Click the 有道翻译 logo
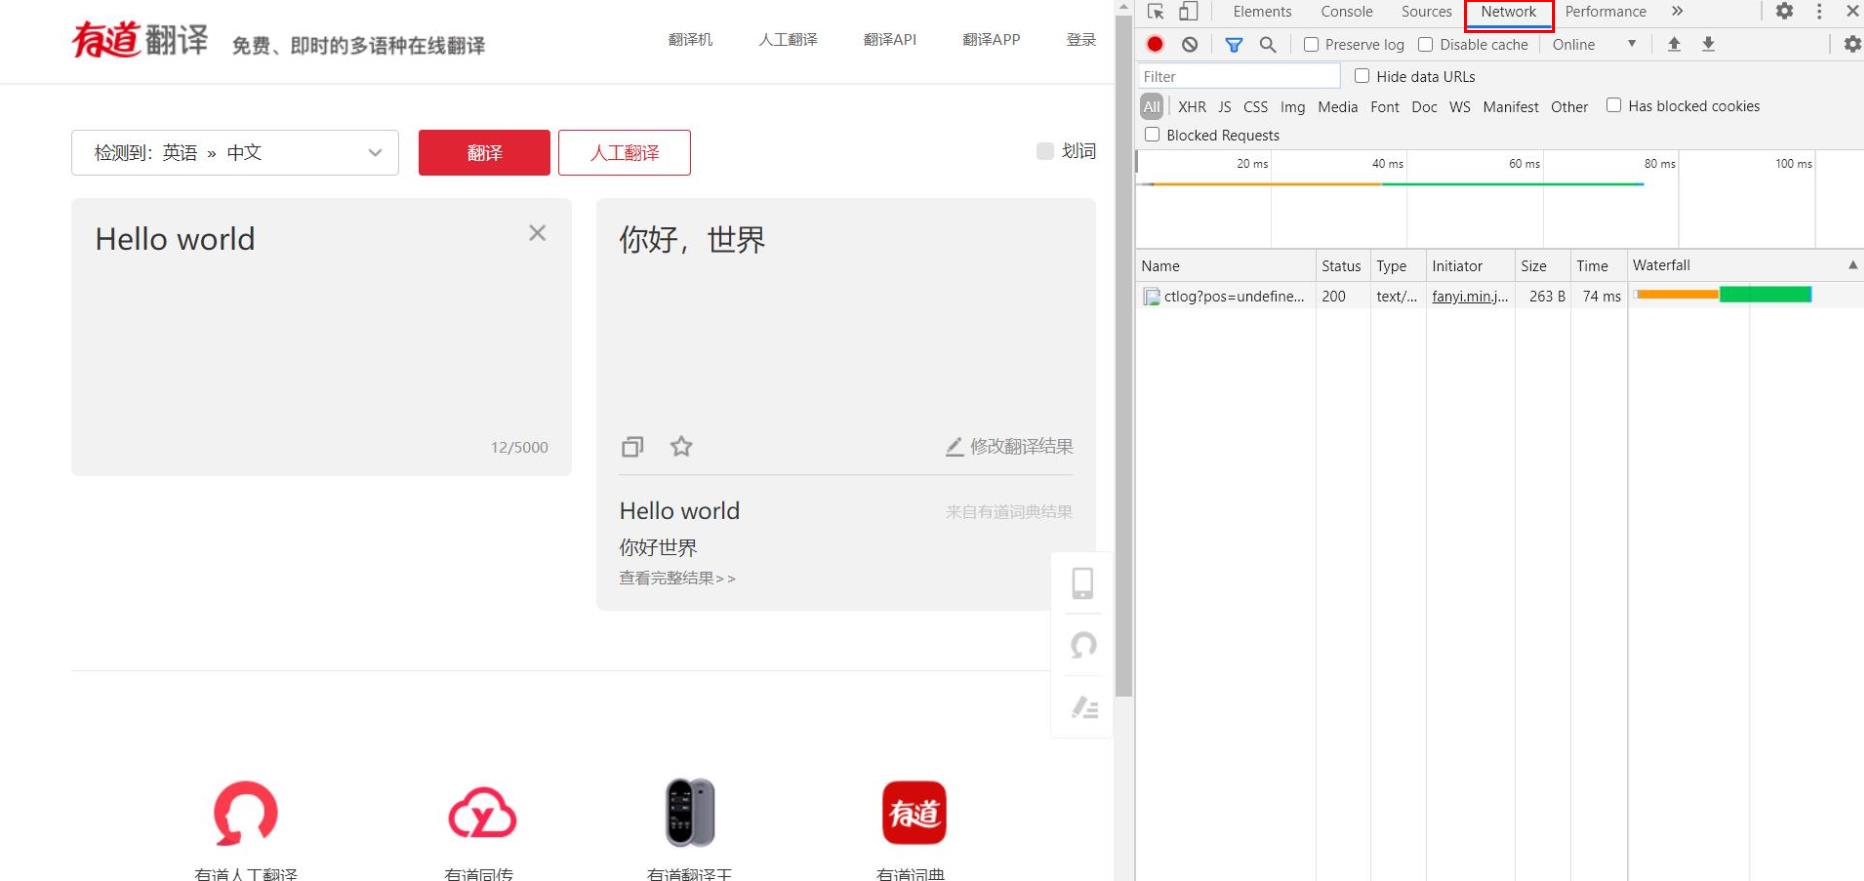This screenshot has height=881, width=1864. click(x=140, y=40)
